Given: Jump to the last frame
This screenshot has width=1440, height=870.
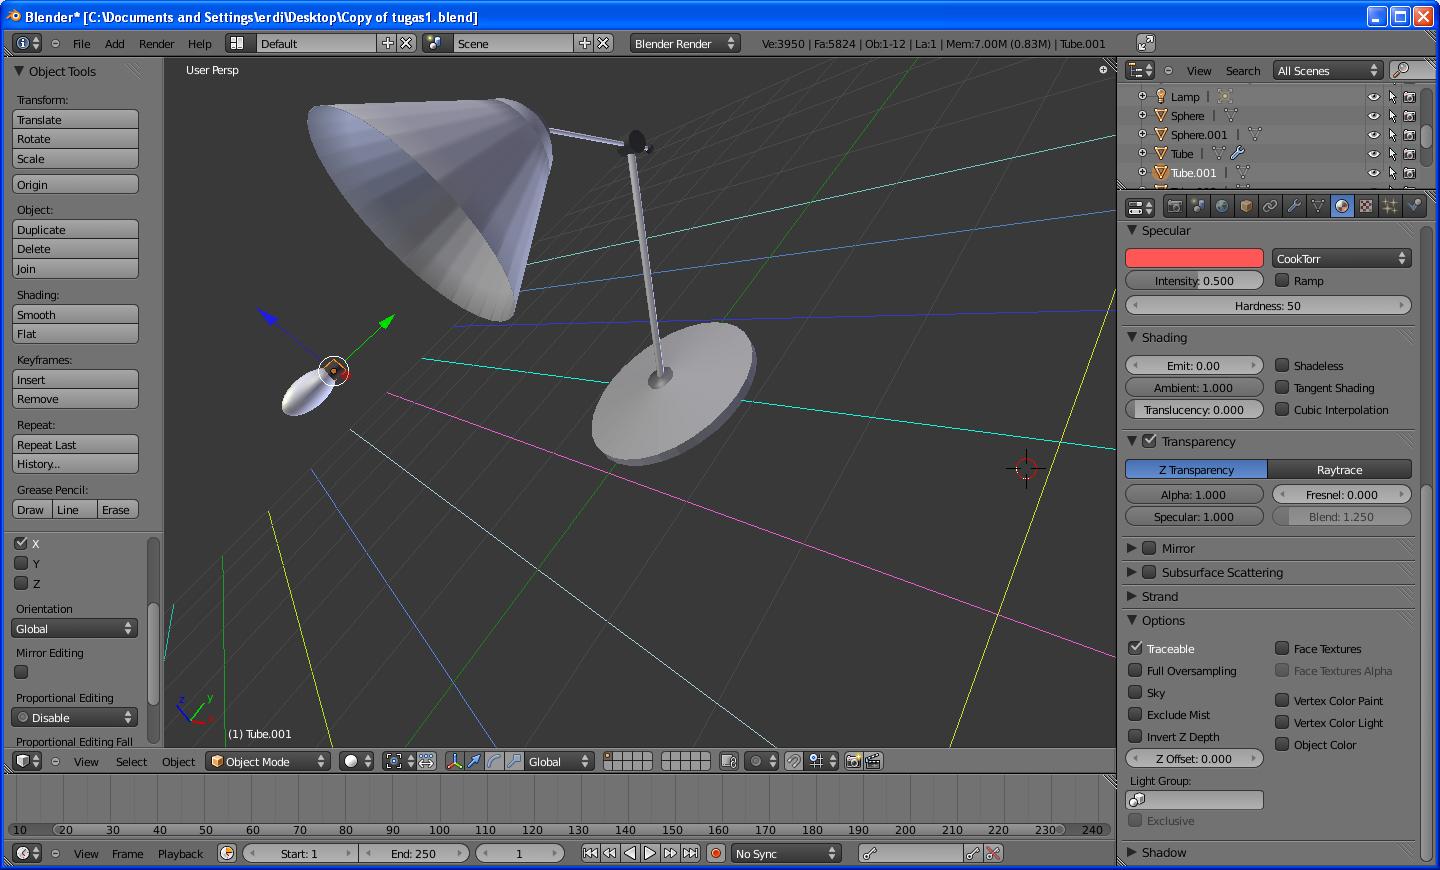Looking at the screenshot, I should (x=690, y=854).
